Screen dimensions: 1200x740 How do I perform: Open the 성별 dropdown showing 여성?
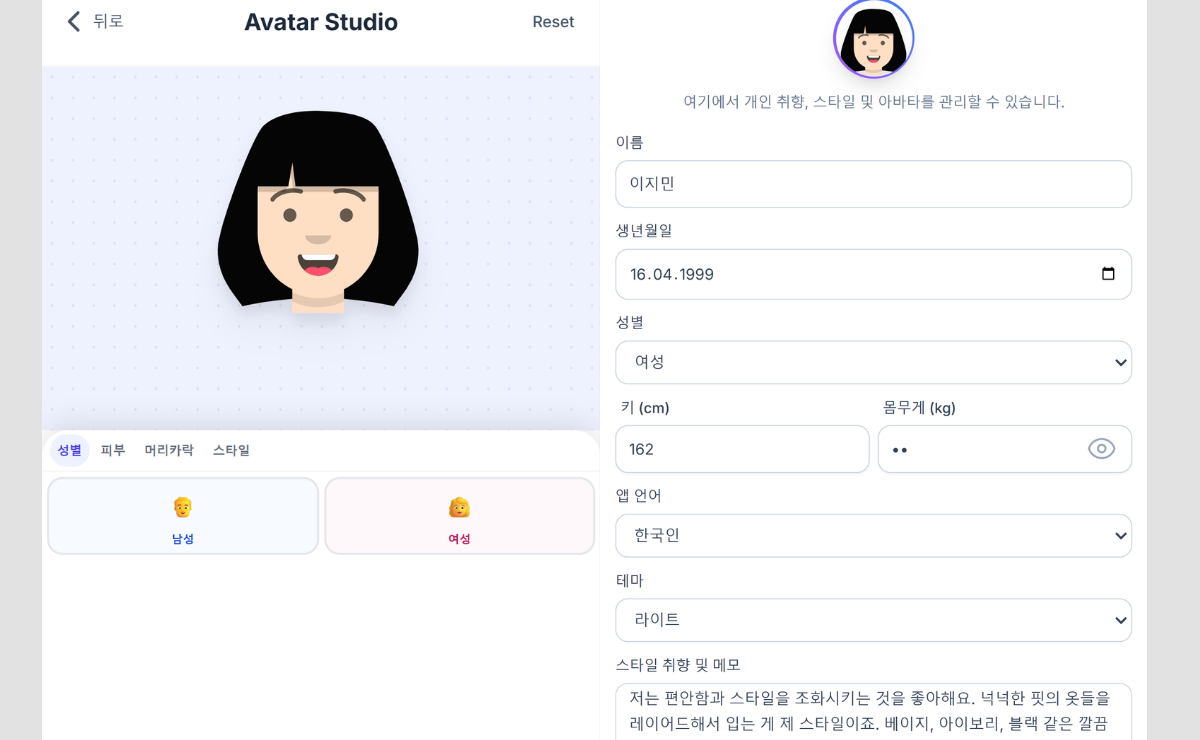pos(873,362)
